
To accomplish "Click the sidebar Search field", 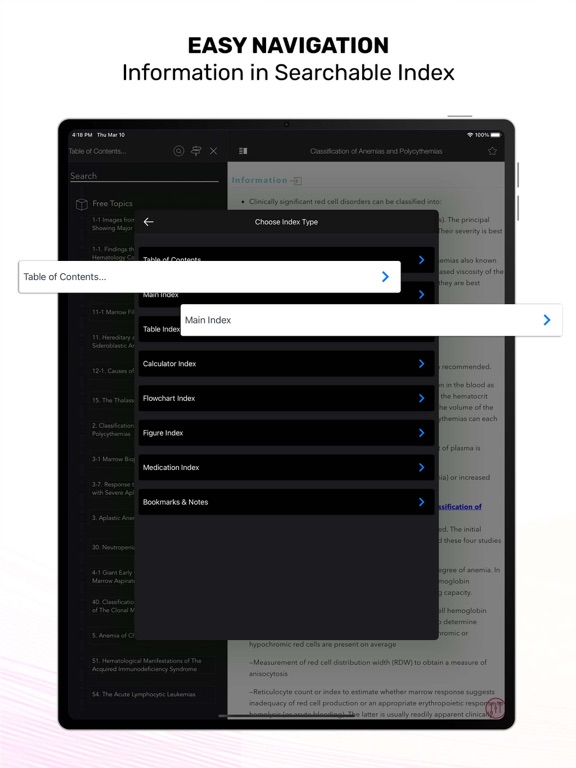I will 144,176.
